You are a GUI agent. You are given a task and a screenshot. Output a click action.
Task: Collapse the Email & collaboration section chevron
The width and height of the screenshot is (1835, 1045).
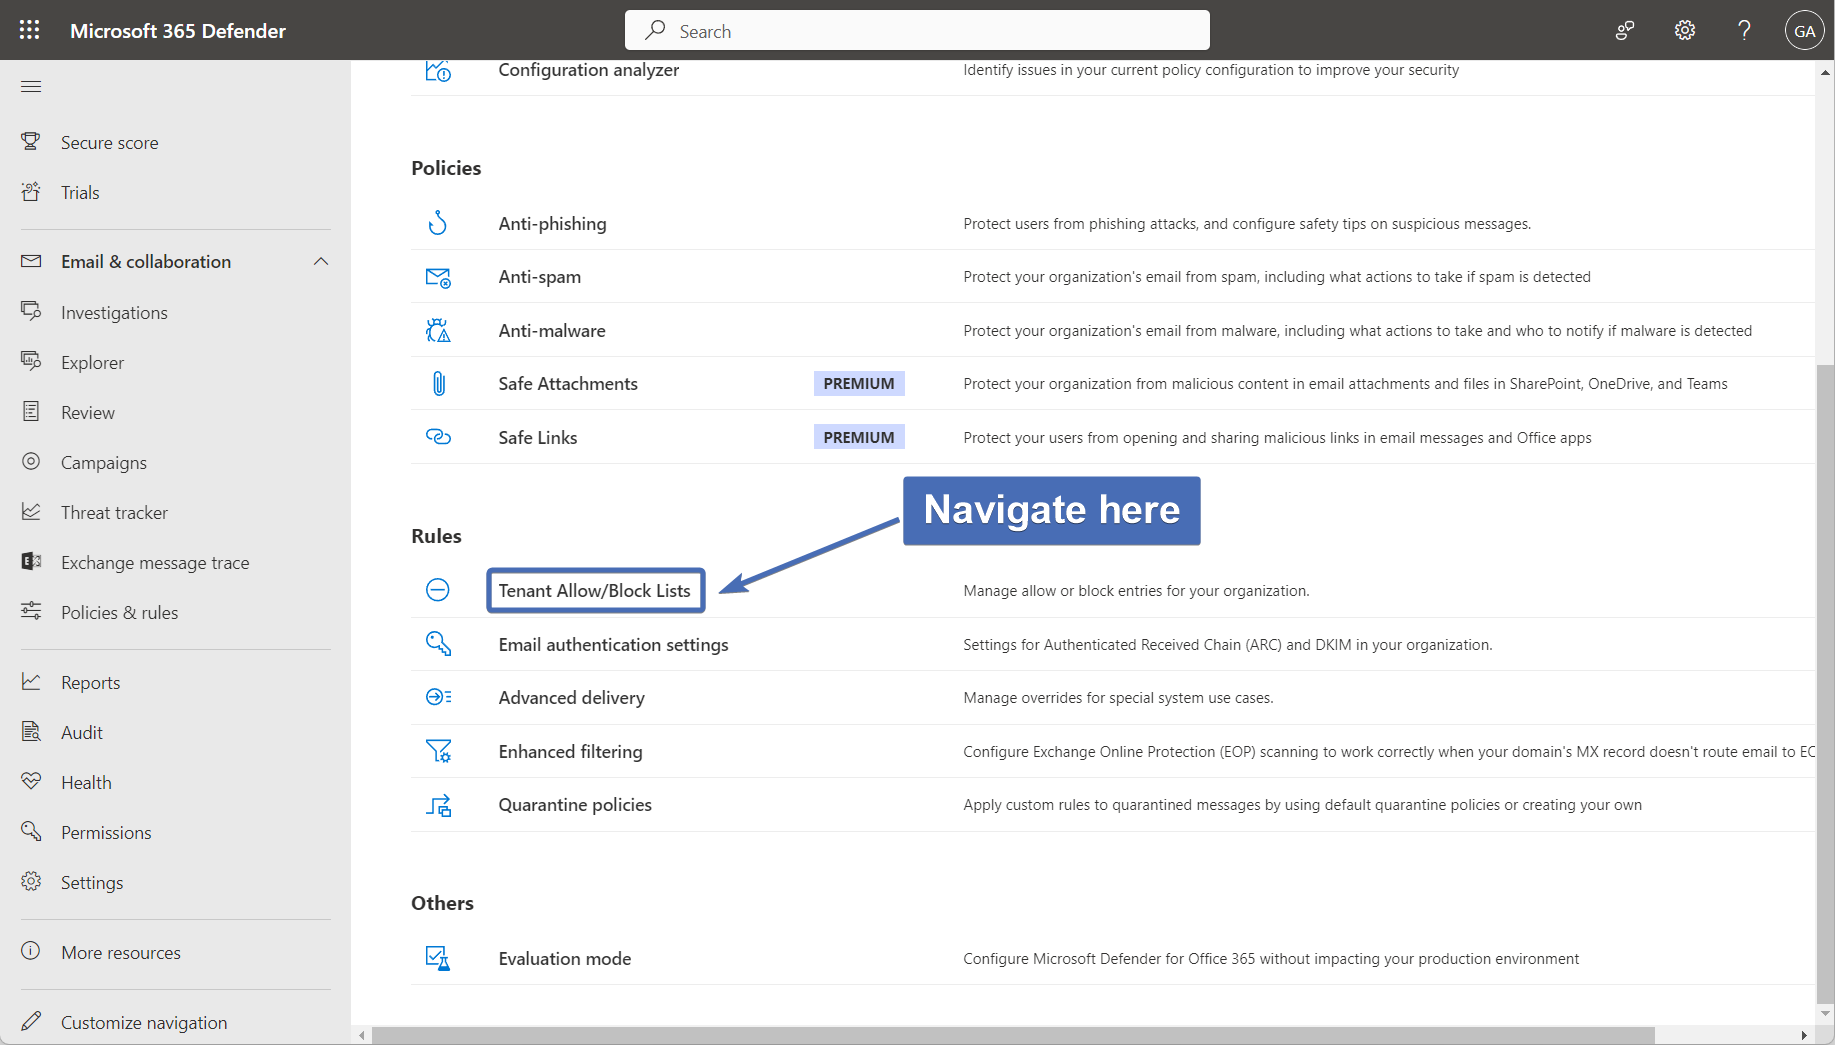click(321, 262)
